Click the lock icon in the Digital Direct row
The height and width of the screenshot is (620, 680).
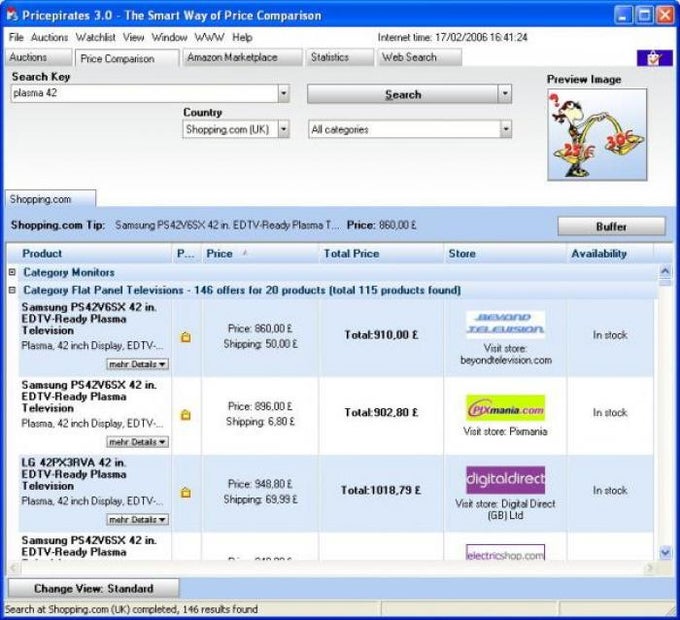[x=186, y=492]
